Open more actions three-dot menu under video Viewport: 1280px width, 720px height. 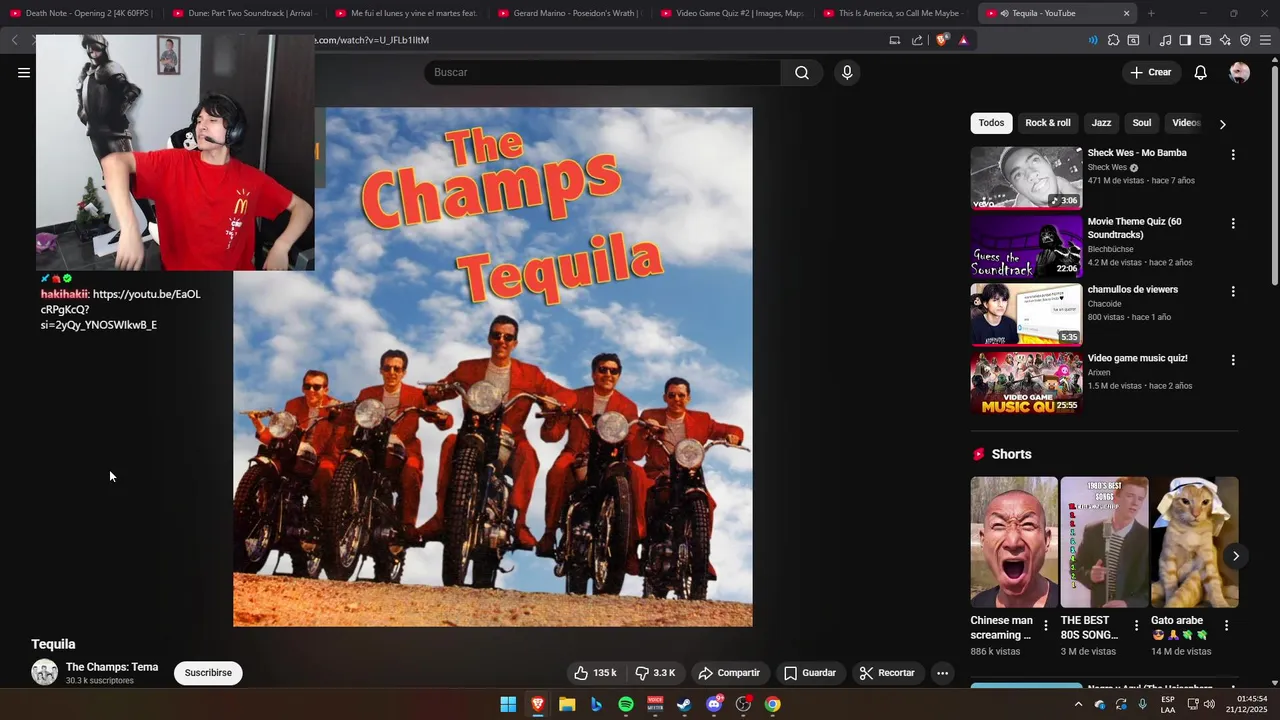pos(942,673)
